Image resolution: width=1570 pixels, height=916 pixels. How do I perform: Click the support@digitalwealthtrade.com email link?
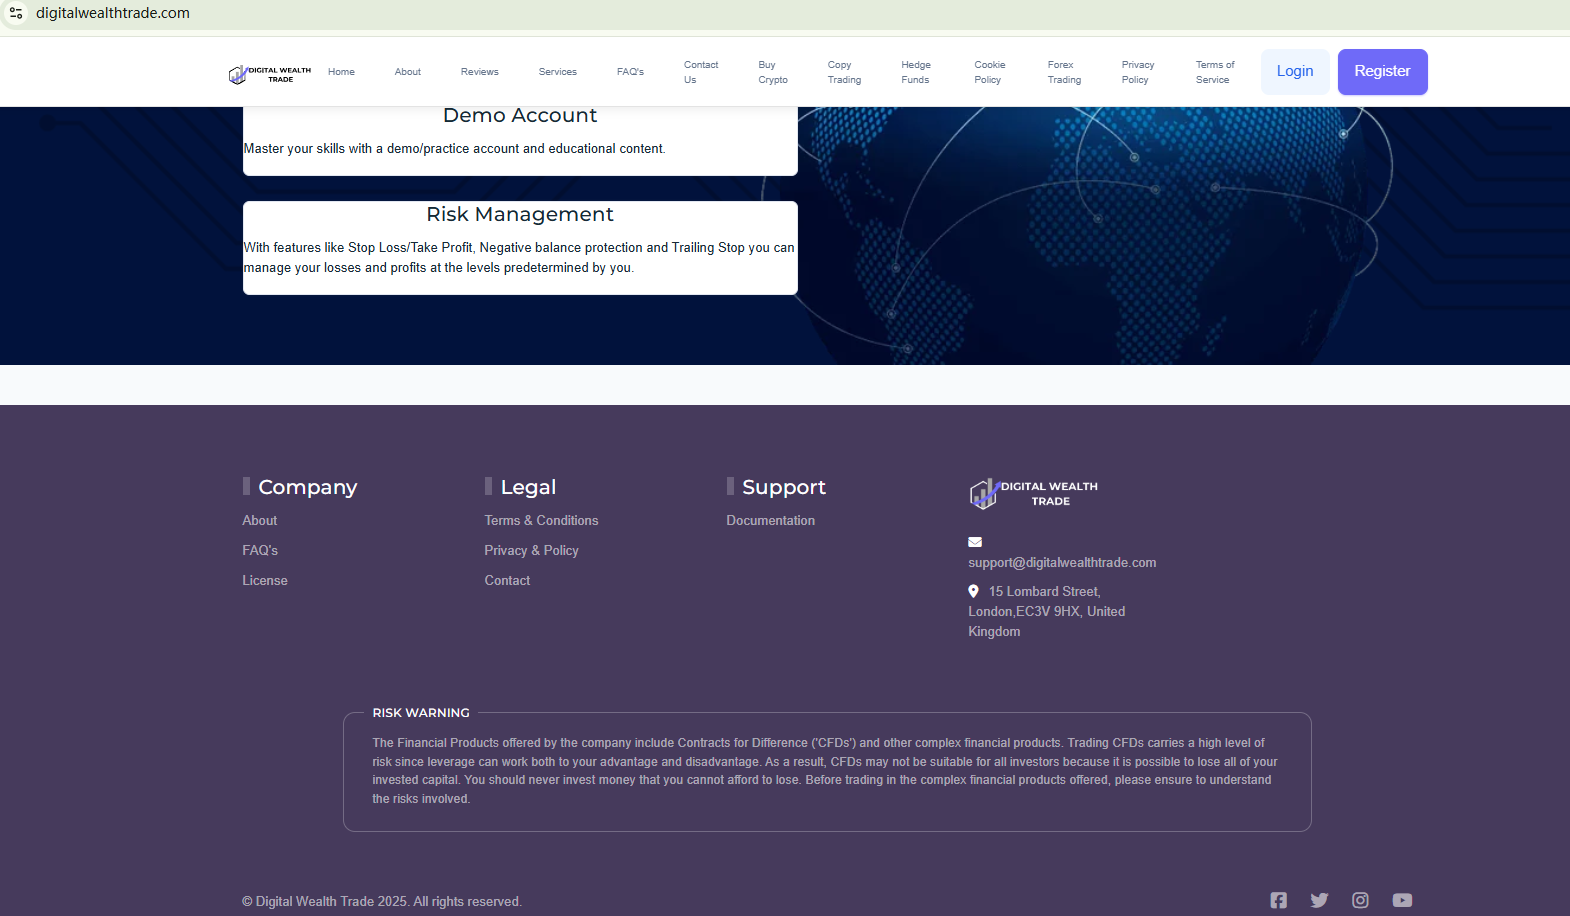coord(1061,562)
